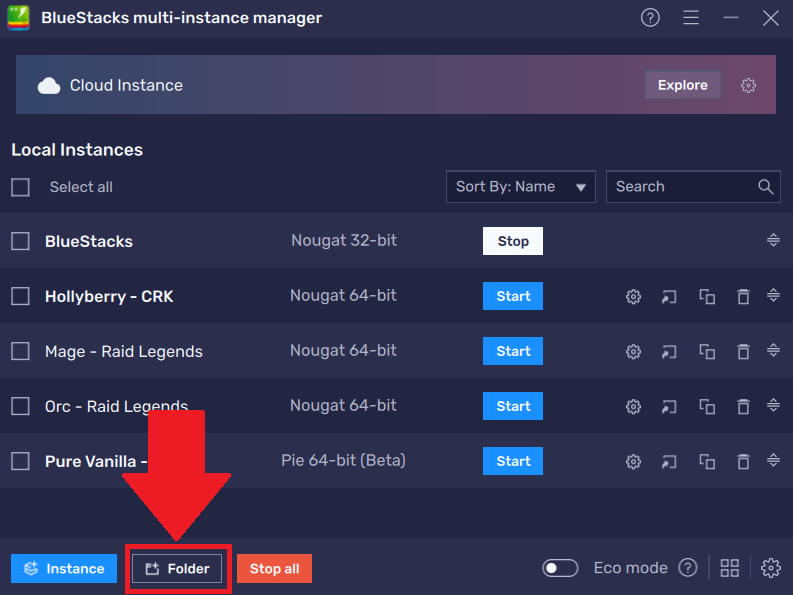Tick the Select all checkbox
Image resolution: width=793 pixels, height=595 pixels.
[x=20, y=187]
